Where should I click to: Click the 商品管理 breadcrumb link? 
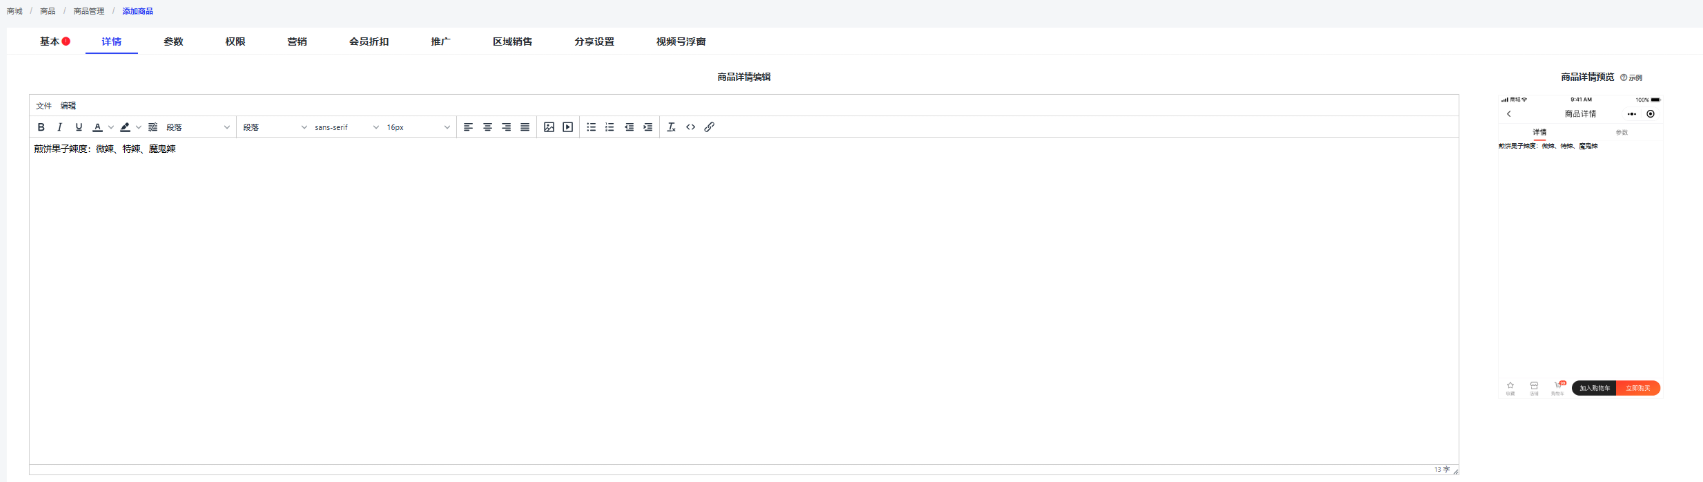click(x=88, y=11)
